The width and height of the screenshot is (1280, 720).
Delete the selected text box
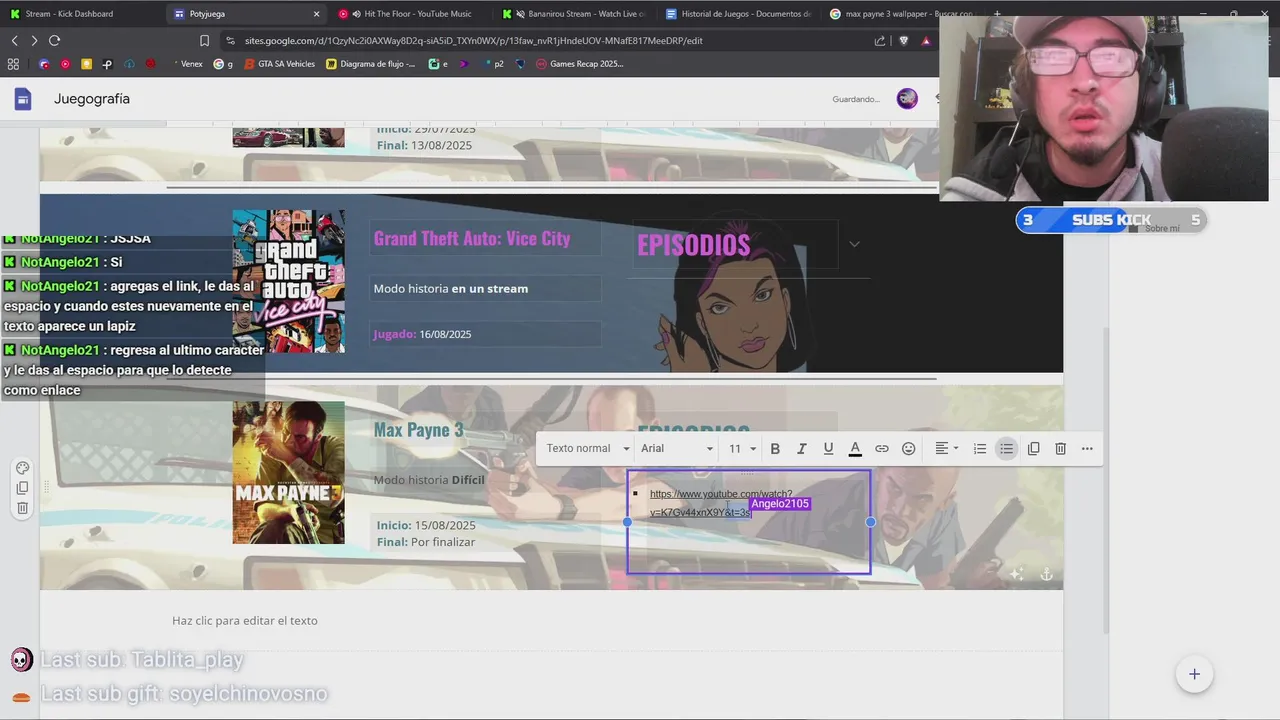click(1061, 449)
